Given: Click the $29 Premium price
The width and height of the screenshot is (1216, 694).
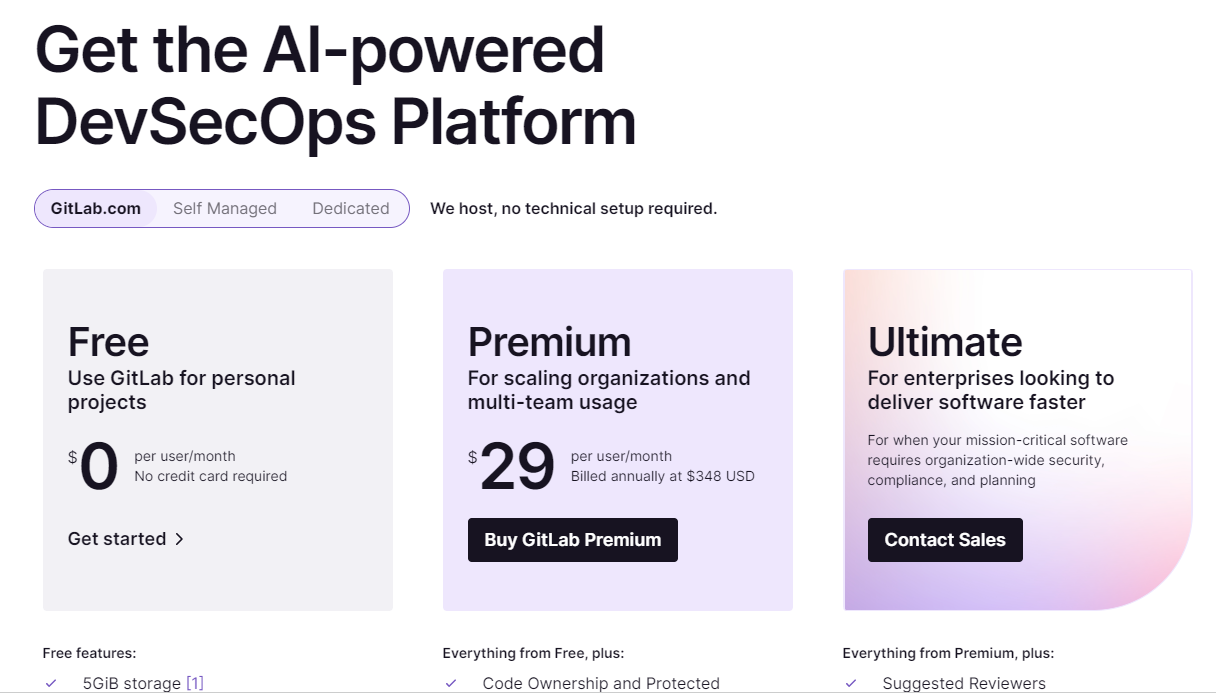Looking at the screenshot, I should pos(516,467).
